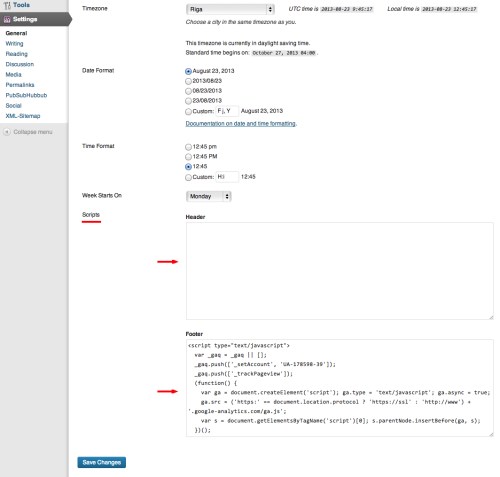Select 24-hour time format 12:45
The image size is (500, 477).
(188, 167)
